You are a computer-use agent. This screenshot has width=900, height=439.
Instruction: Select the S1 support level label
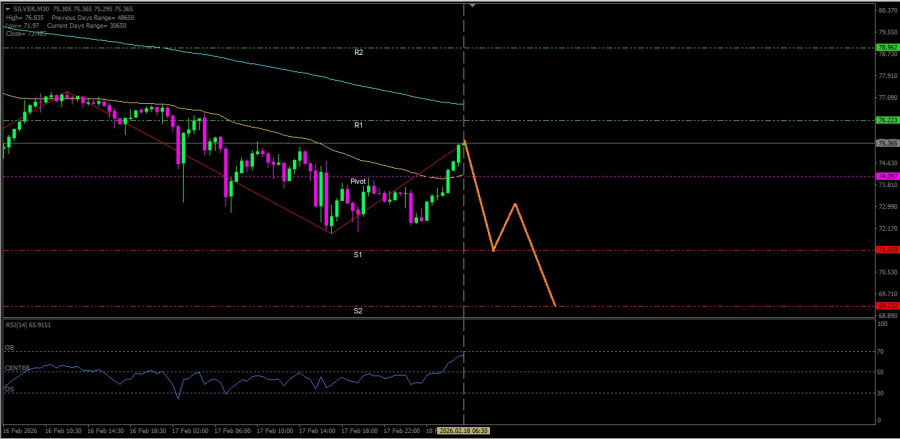pos(358,254)
